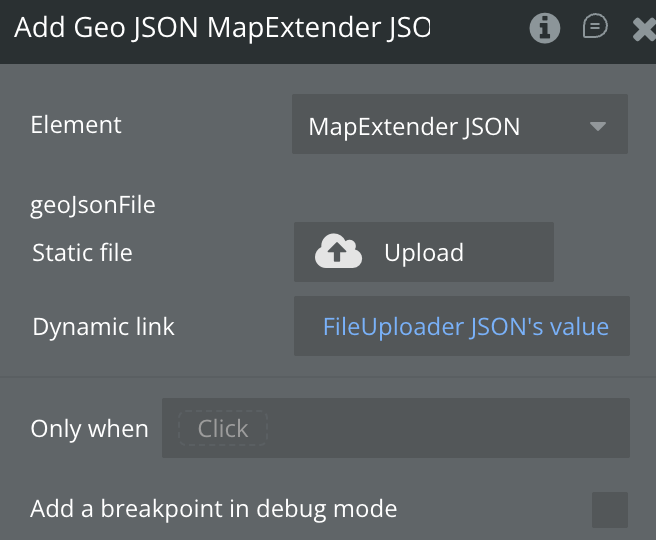Enable the debug mode breakpoint checkbox
The width and height of the screenshot is (656, 540).
pyautogui.click(x=609, y=509)
